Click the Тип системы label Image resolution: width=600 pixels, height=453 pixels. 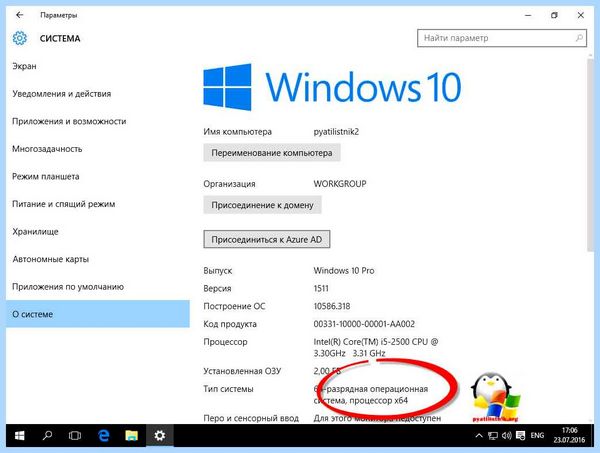(228, 389)
